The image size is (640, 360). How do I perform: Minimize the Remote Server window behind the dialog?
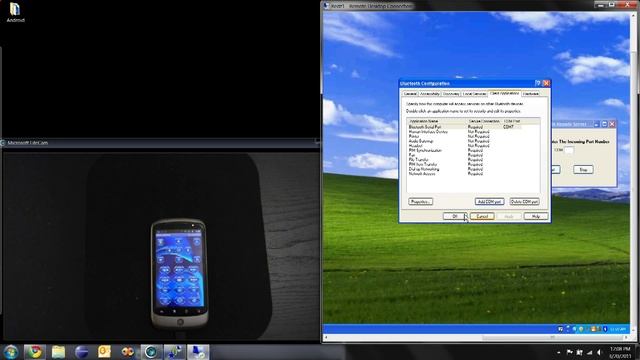(597, 124)
